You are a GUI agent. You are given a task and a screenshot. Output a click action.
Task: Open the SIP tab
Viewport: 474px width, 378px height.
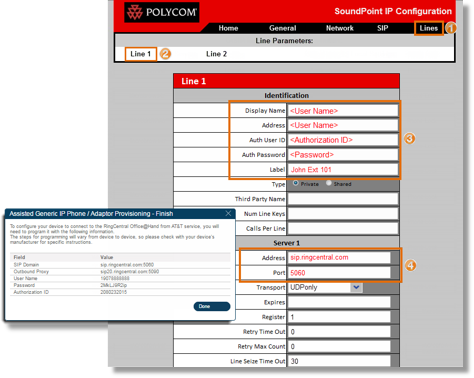pyautogui.click(x=382, y=28)
